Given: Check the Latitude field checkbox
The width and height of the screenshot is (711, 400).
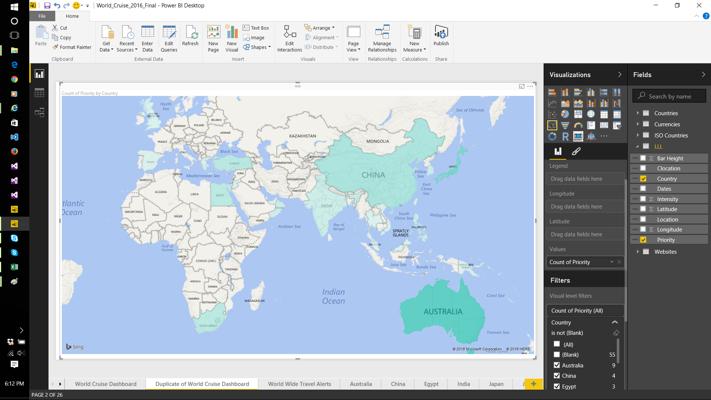Looking at the screenshot, I should [x=643, y=209].
